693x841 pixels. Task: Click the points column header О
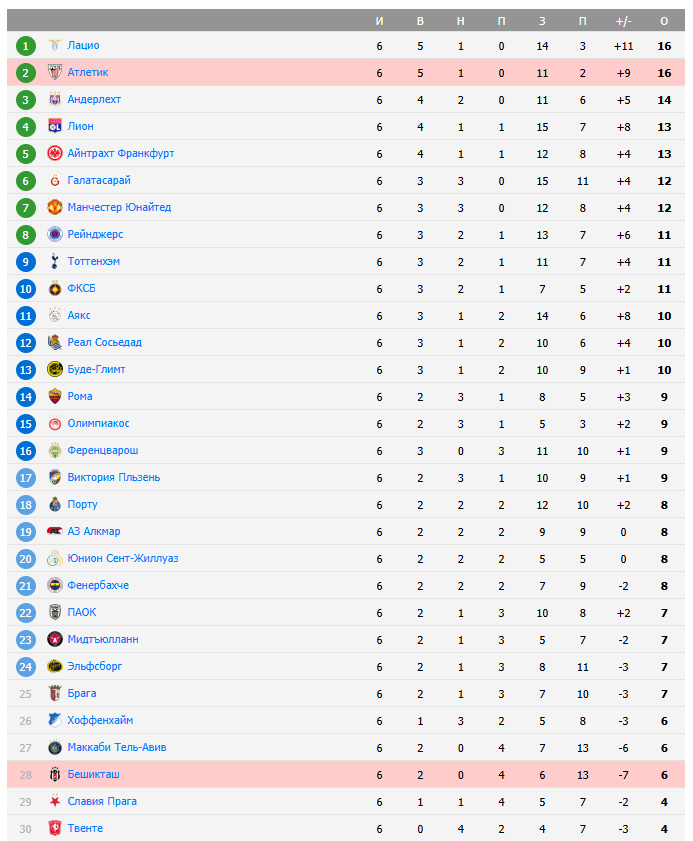point(664,21)
